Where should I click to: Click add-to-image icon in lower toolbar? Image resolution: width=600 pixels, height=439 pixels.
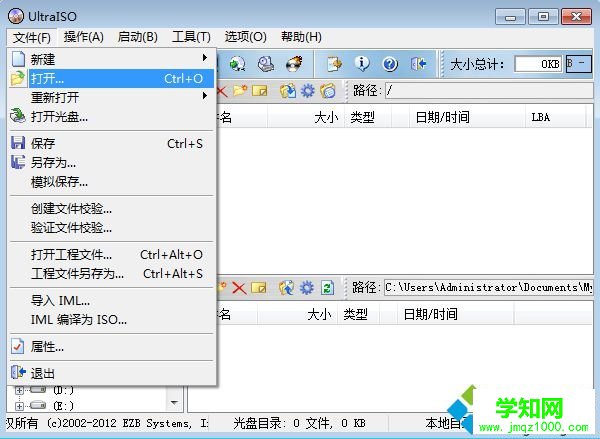tap(287, 288)
